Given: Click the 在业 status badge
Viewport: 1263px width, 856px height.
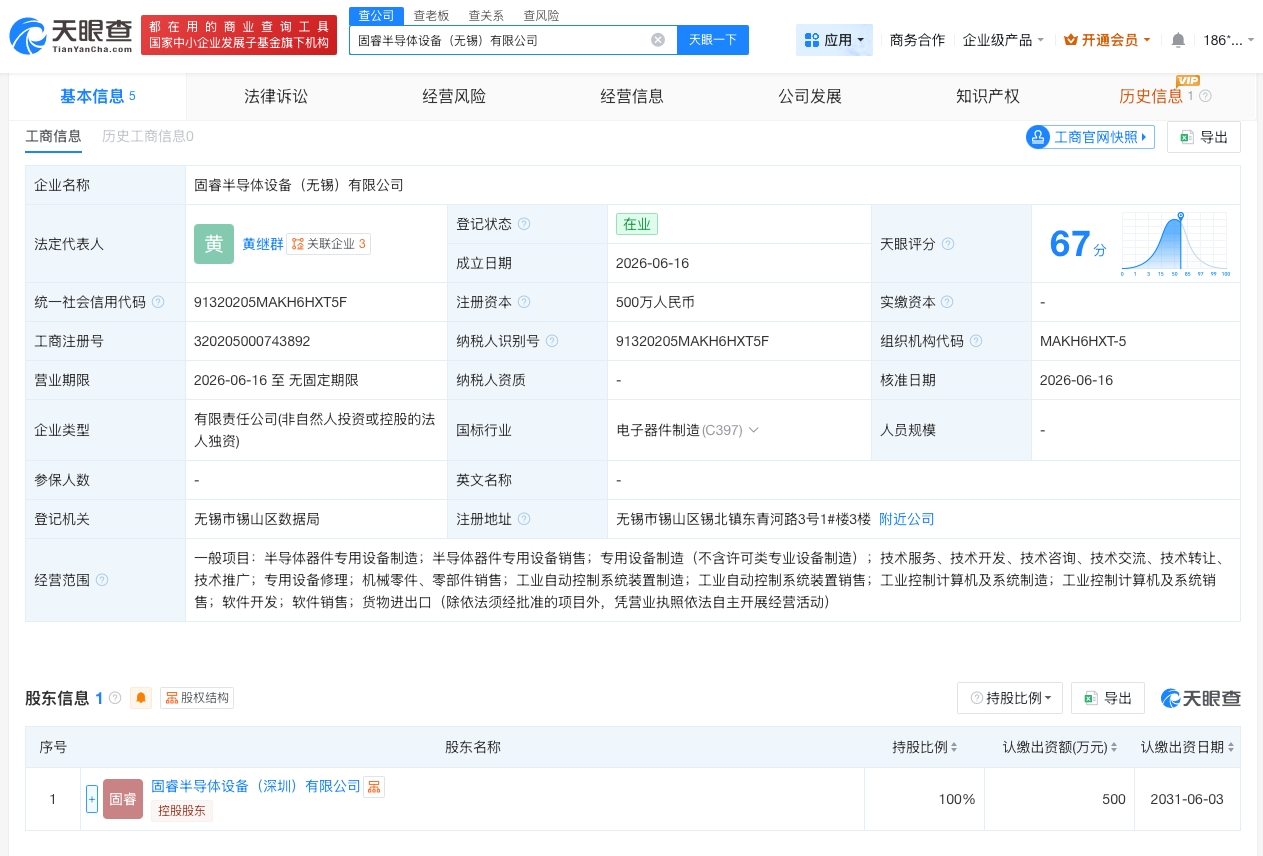Looking at the screenshot, I should [637, 224].
